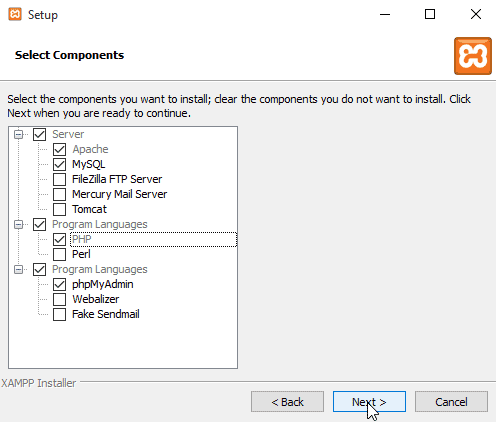Select the Apache label

[90, 149]
